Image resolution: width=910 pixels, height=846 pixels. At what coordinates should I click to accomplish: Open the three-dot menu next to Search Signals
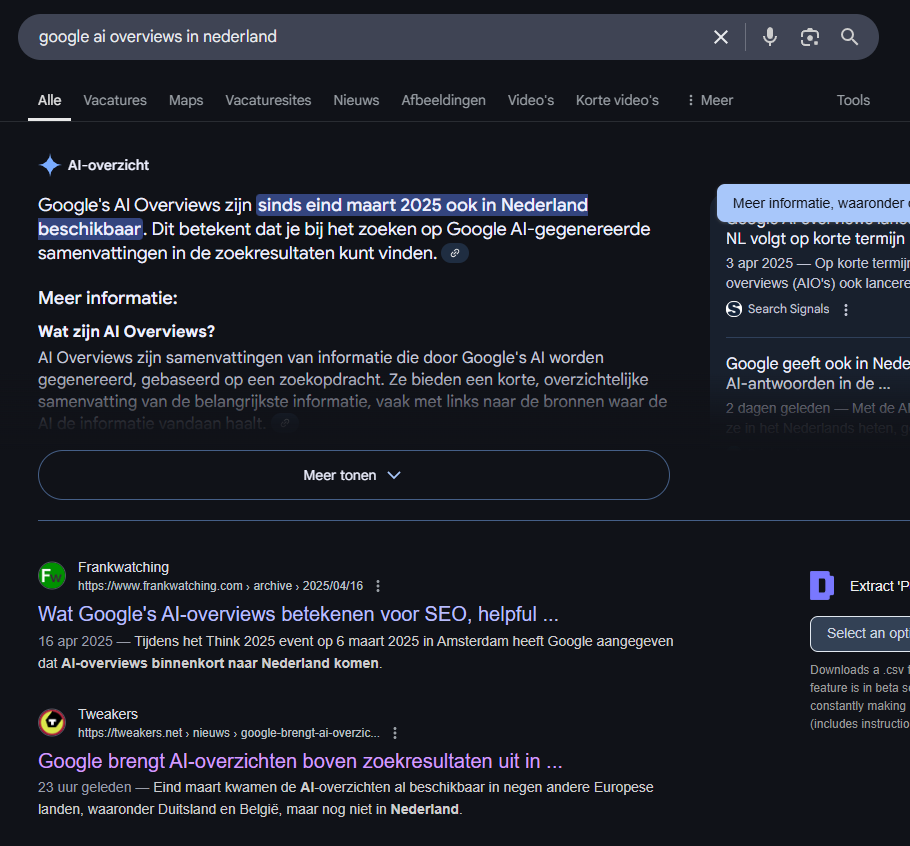click(x=846, y=310)
